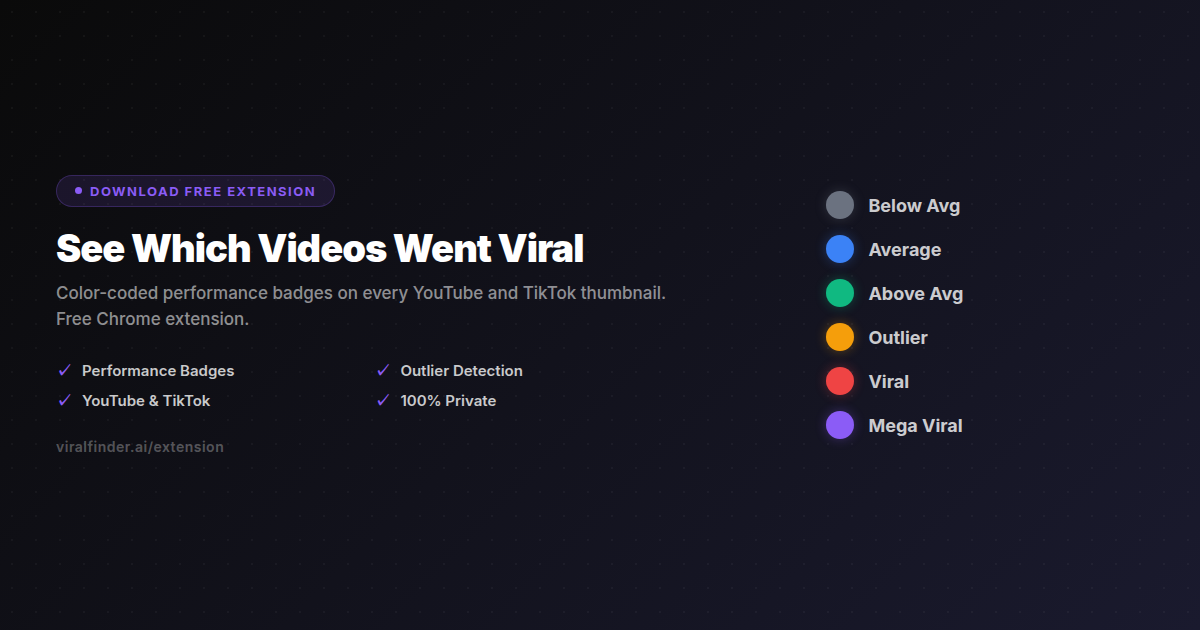The width and height of the screenshot is (1200, 630).
Task: Select the blue Average badge dot
Action: pos(840,249)
